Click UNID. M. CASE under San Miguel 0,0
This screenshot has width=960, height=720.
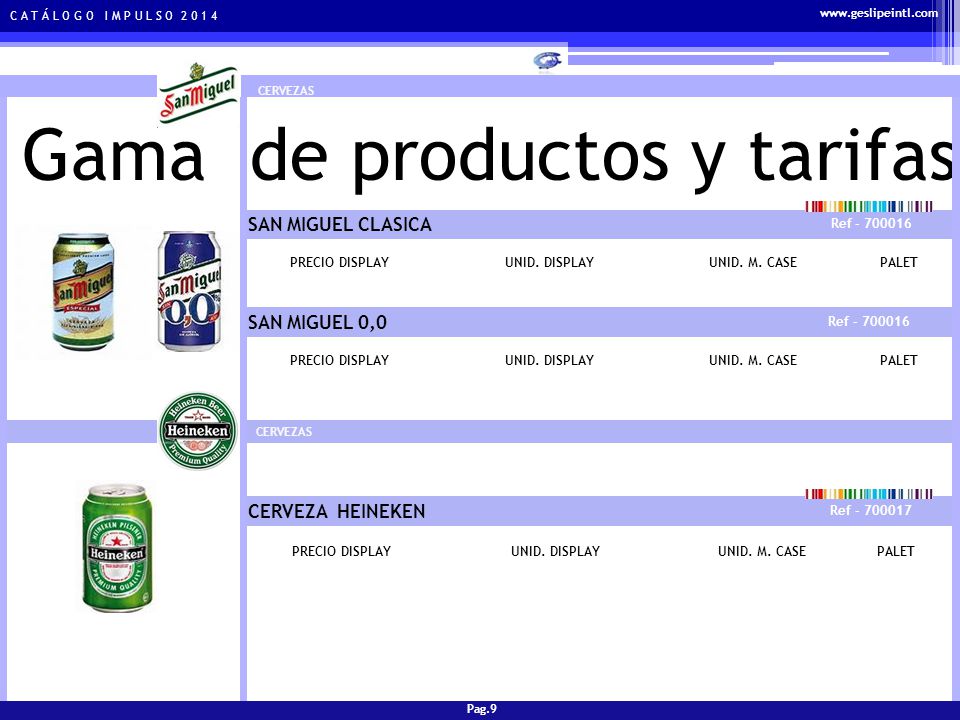coord(752,360)
